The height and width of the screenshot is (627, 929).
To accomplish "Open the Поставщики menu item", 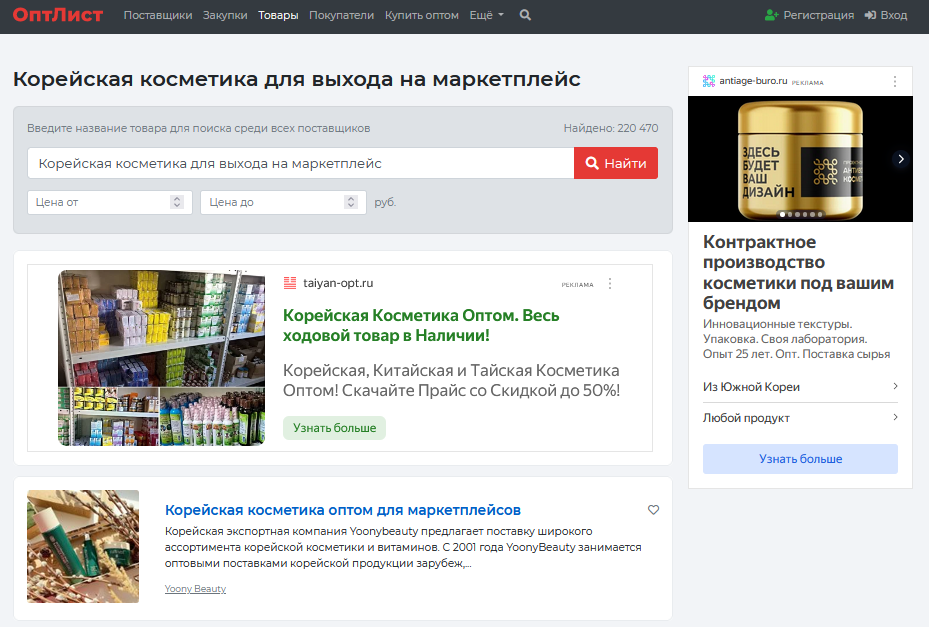I will click(x=156, y=15).
